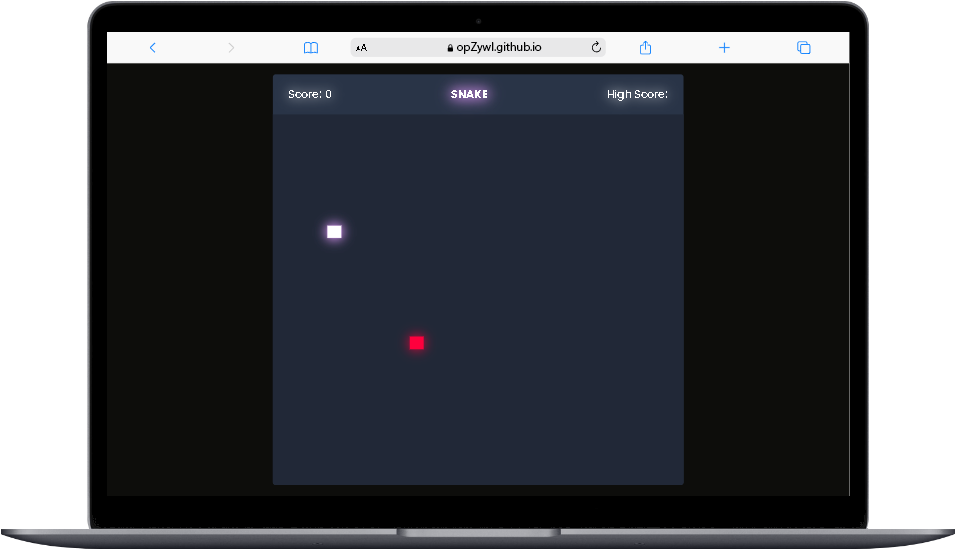Open the aA reader text-size menu

pos(361,48)
